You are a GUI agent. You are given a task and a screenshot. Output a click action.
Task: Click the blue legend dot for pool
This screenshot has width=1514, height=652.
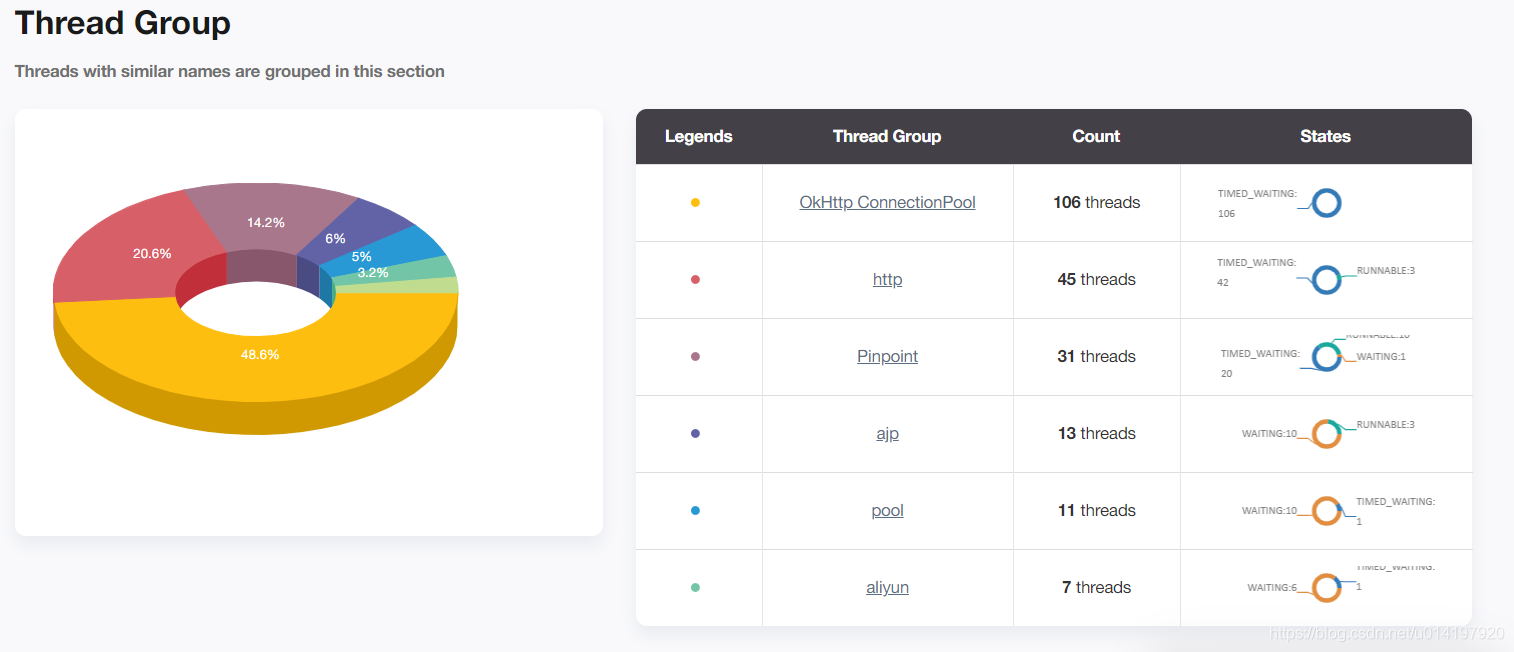(x=695, y=510)
